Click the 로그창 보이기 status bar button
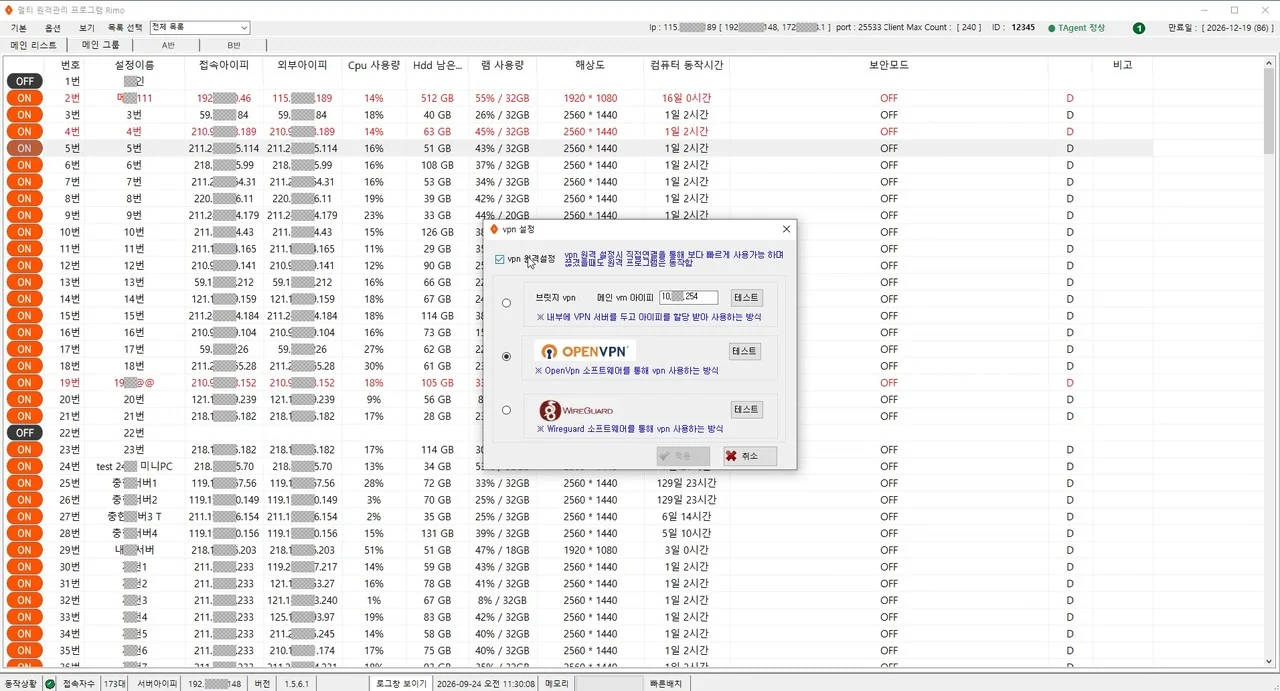1280x691 pixels. coord(401,683)
